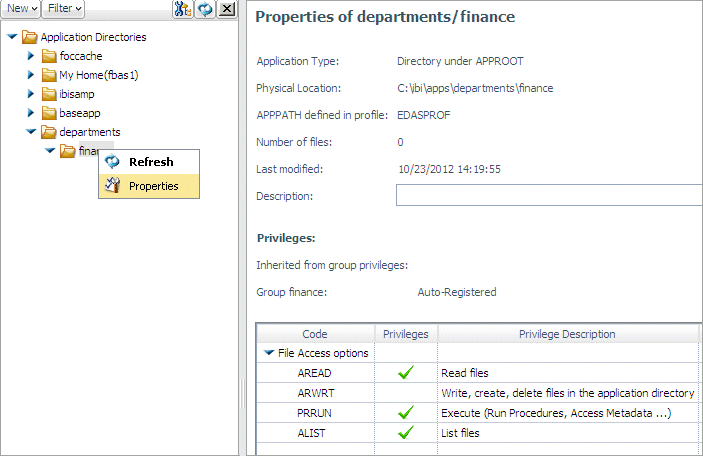The image size is (703, 456).
Task: Toggle the ALIST privilege checkmark
Action: (x=406, y=433)
